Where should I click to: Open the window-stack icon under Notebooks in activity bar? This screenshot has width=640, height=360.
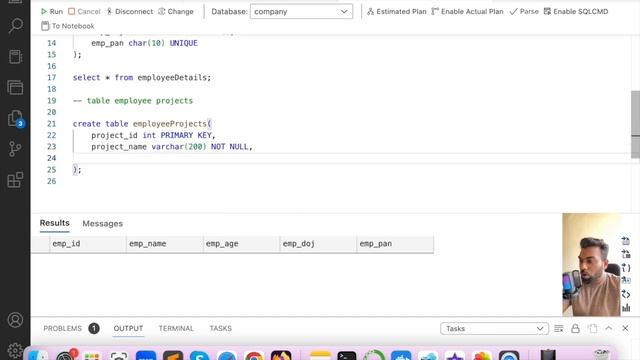point(15,87)
